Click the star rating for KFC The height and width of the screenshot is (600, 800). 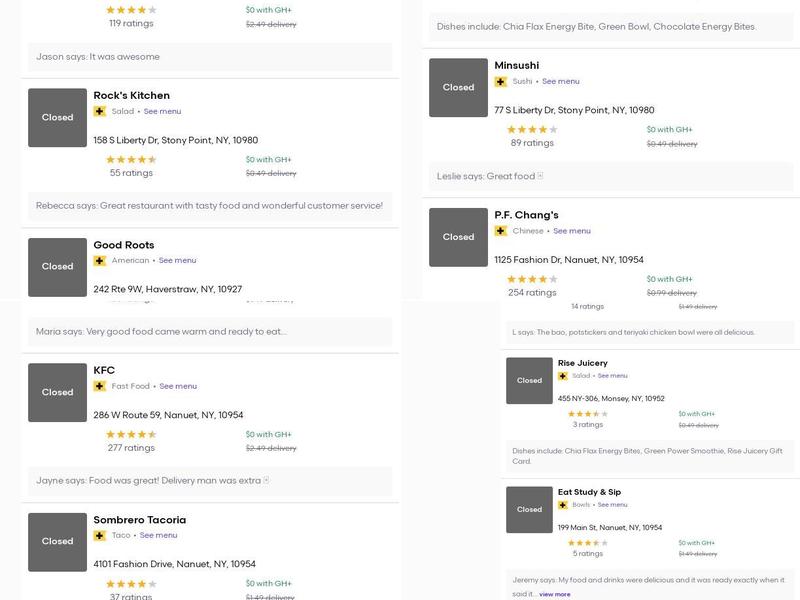click(x=131, y=434)
